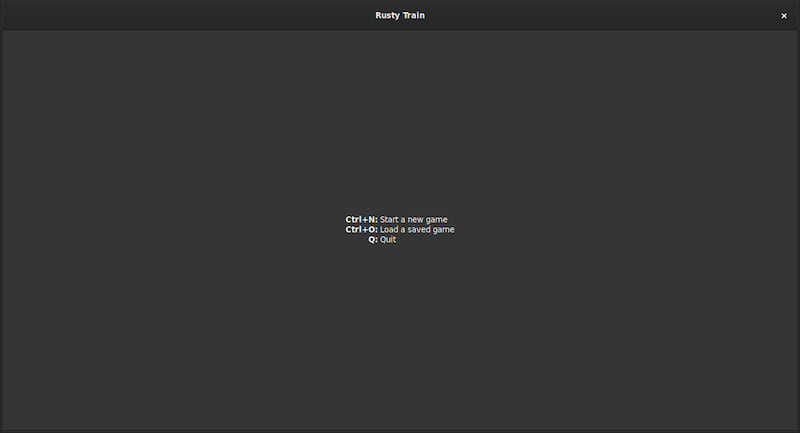Screen dimensions: 800x433
Task: Click the 'Ctrl+O:' shortcut label
Action: [x=361, y=229]
